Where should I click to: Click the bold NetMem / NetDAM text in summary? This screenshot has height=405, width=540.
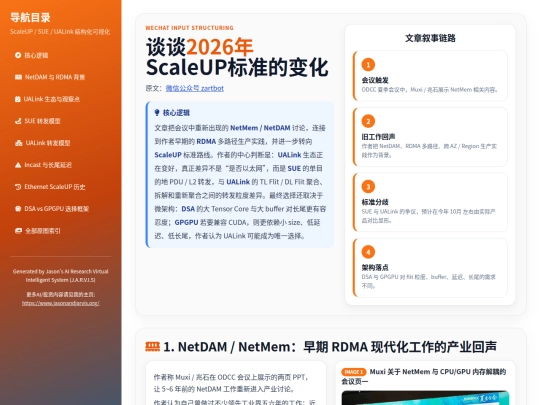coord(260,128)
